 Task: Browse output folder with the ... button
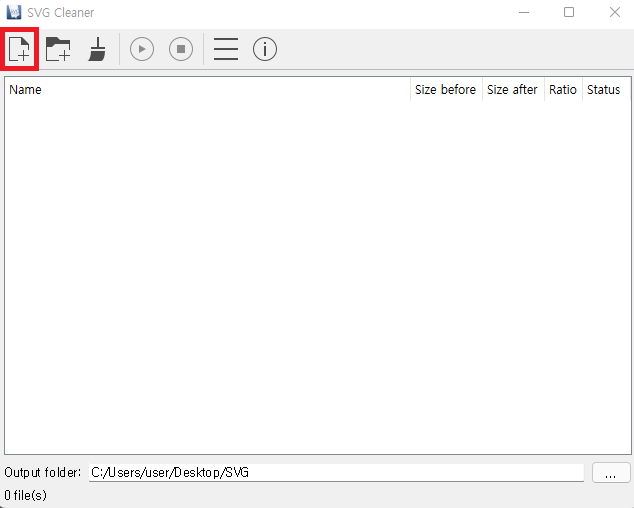click(611, 472)
